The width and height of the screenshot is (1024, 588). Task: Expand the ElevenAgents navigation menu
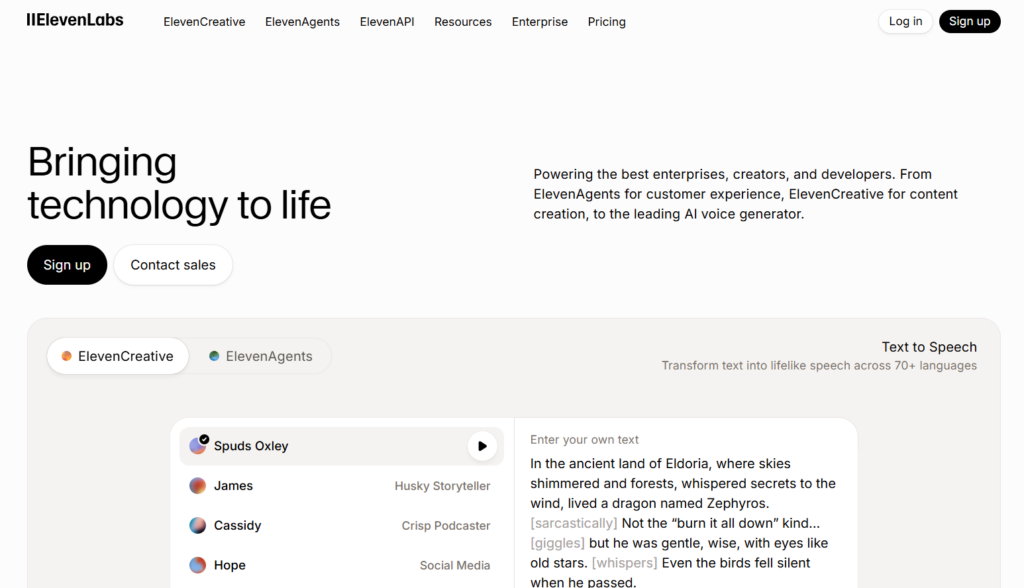[x=302, y=22]
